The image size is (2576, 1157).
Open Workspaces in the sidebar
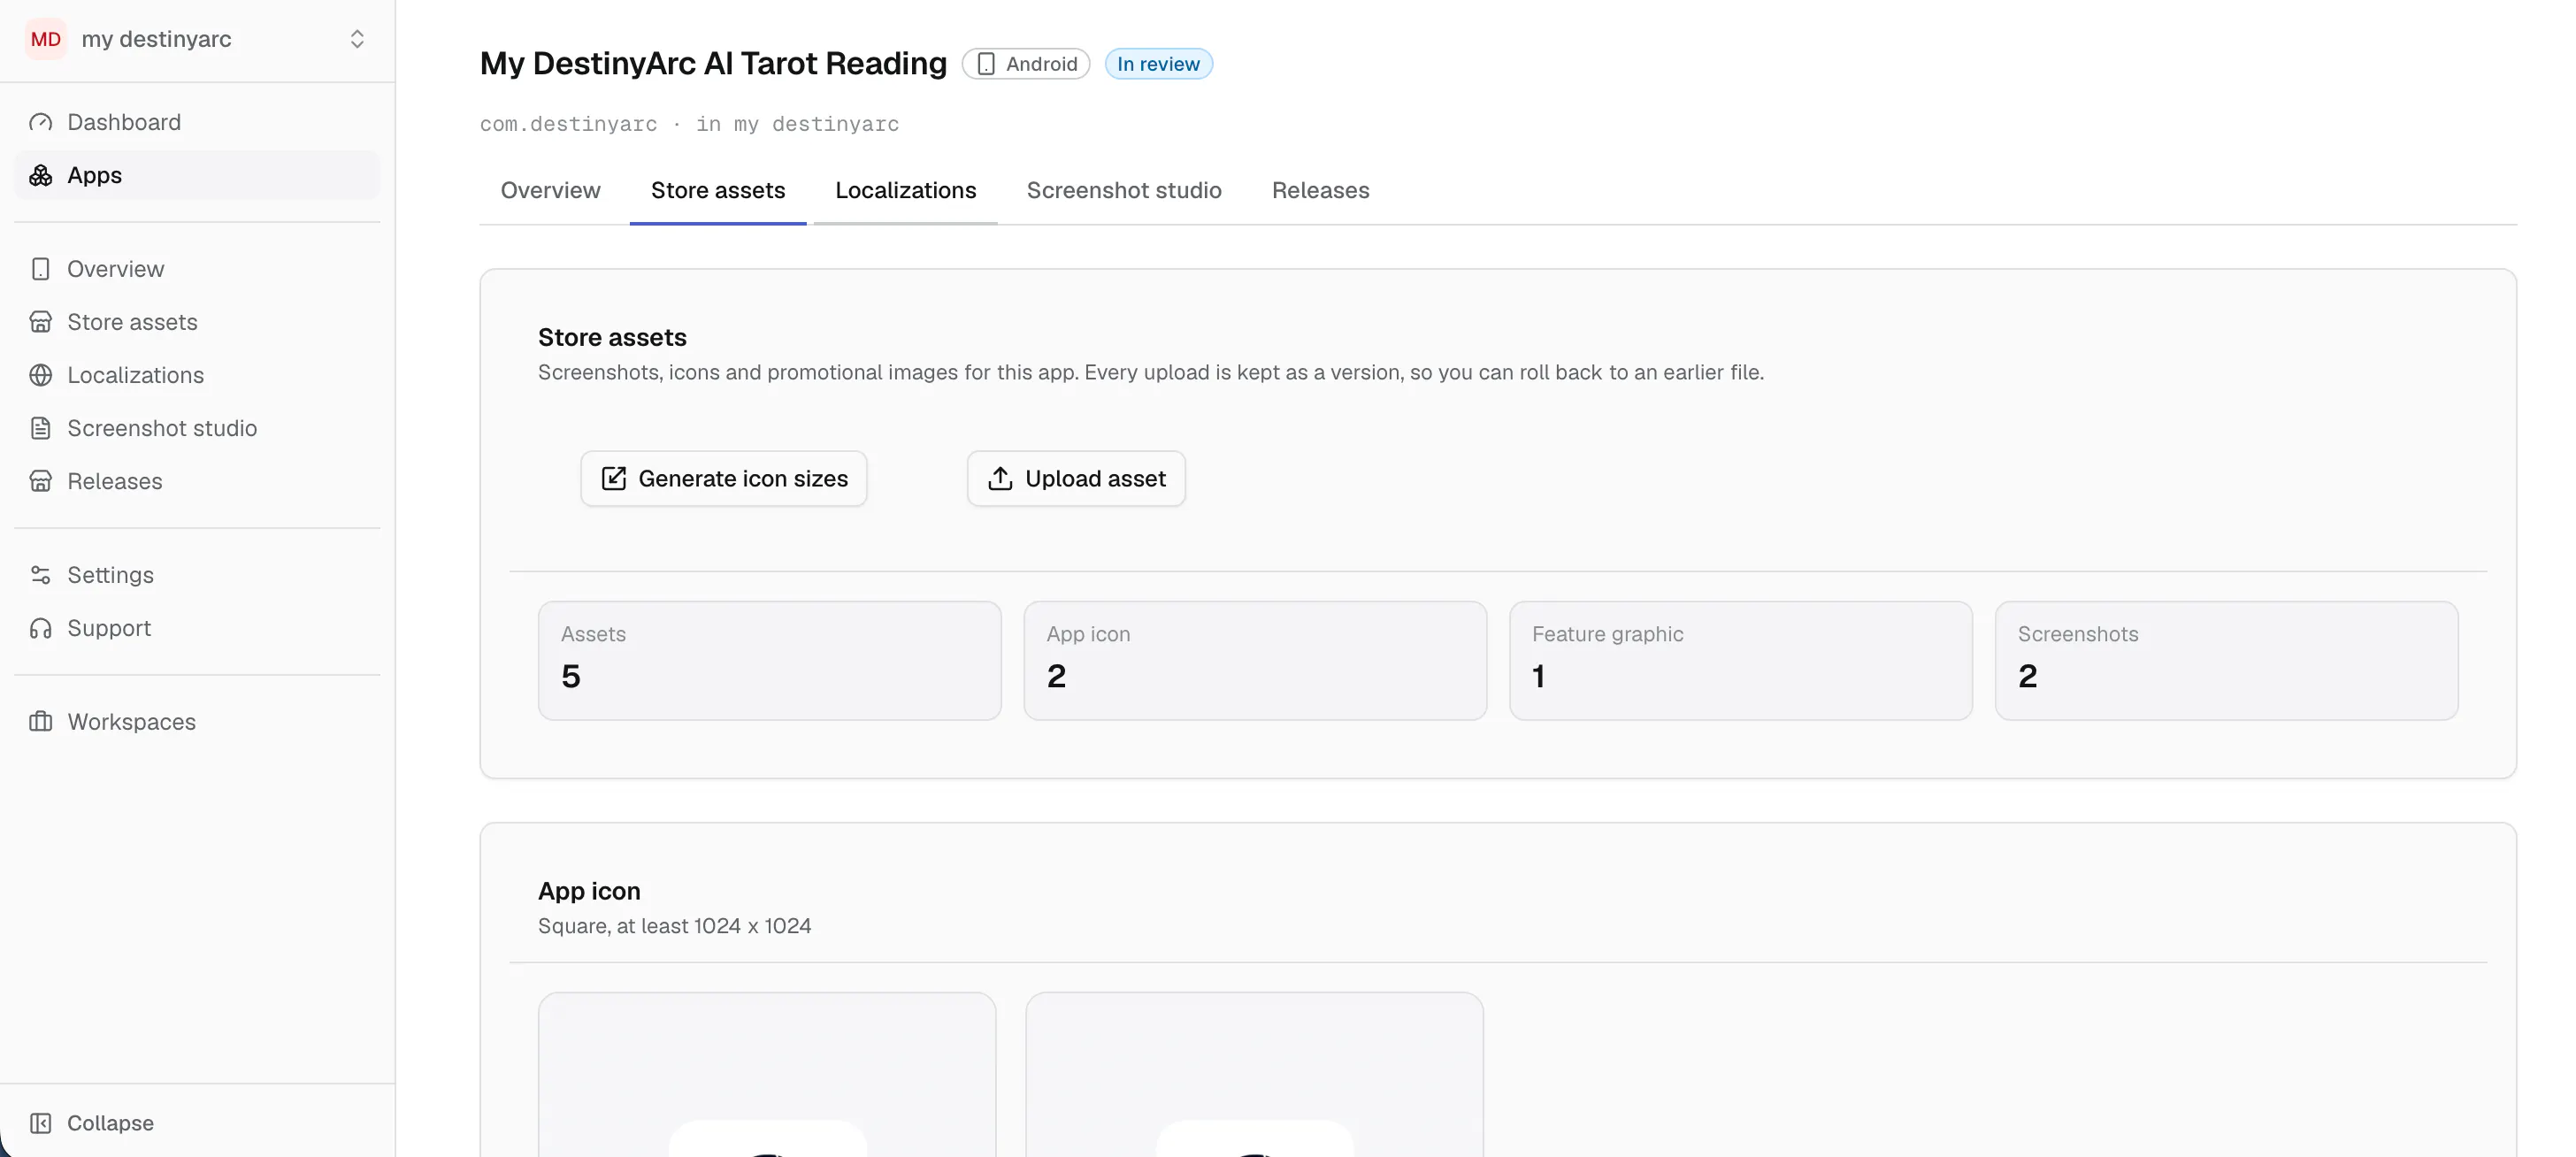point(197,722)
